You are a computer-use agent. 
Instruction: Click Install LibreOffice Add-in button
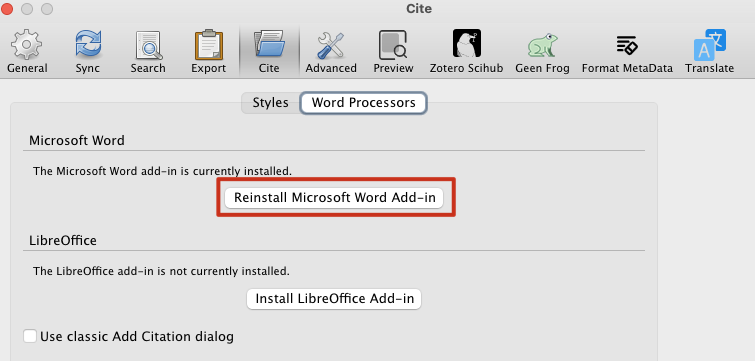click(334, 298)
